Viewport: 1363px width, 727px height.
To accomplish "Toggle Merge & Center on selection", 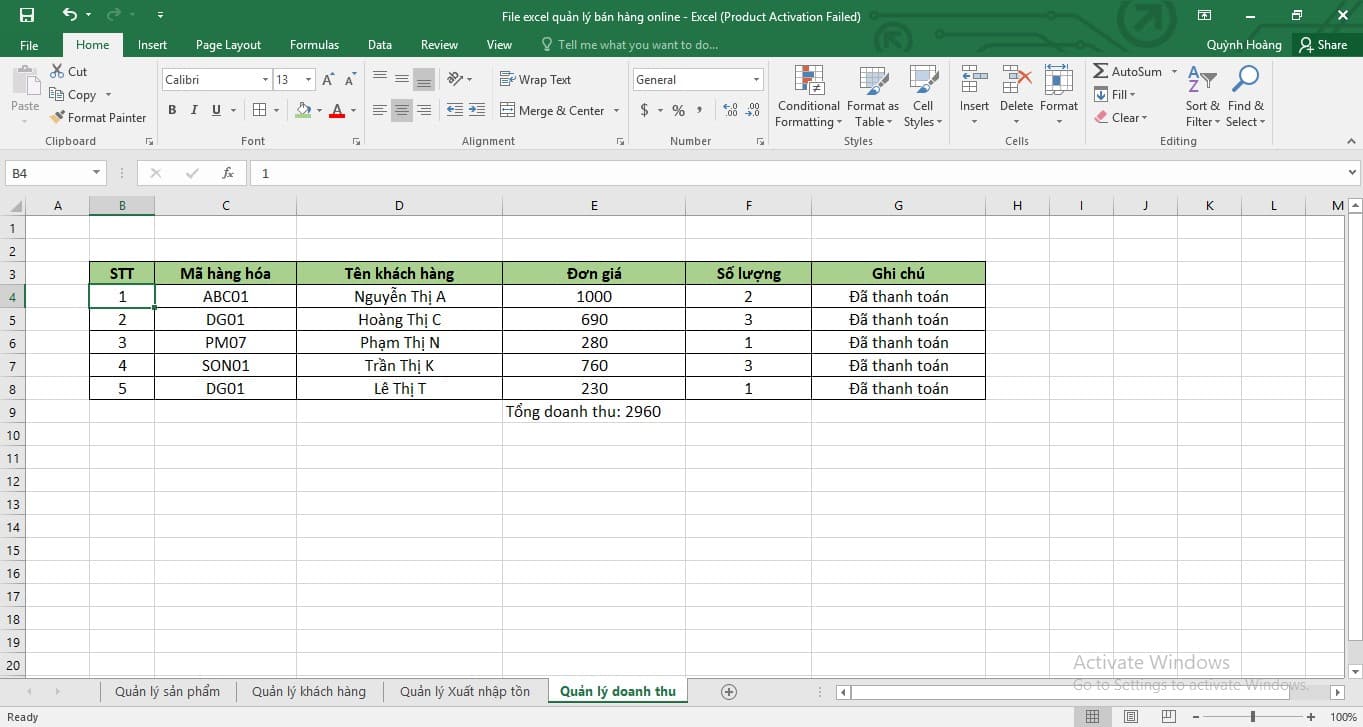I will coord(553,110).
